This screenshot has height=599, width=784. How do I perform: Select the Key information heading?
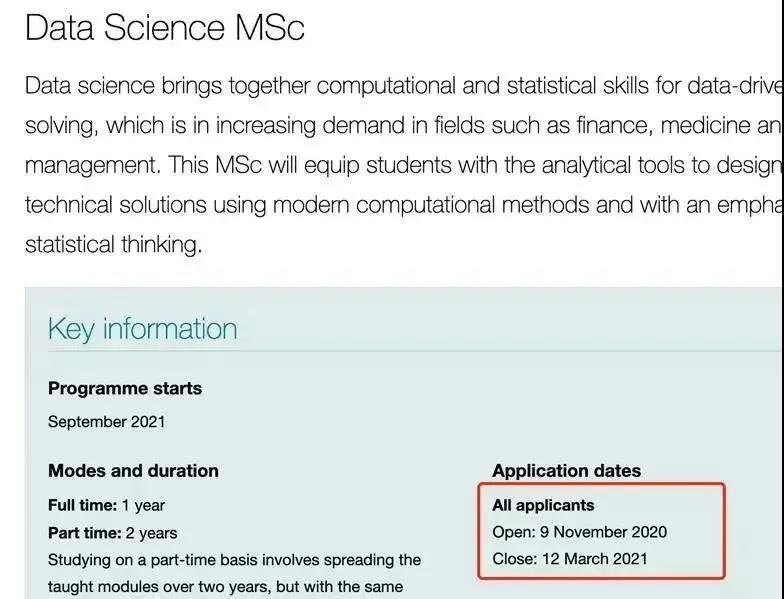point(142,329)
